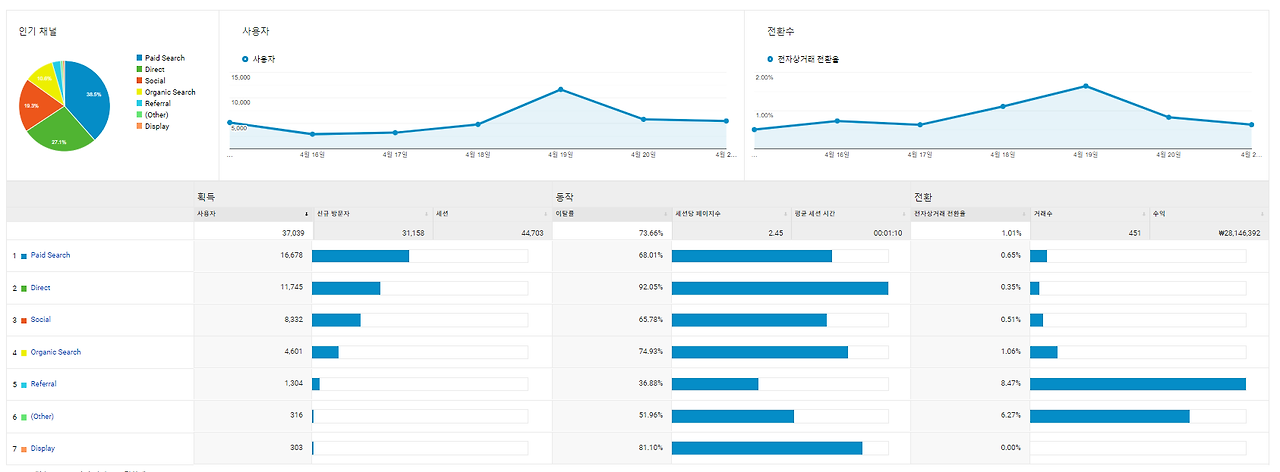Select 4월 16일 data point on 사용자 chart
The image size is (1280, 472).
(x=312, y=134)
